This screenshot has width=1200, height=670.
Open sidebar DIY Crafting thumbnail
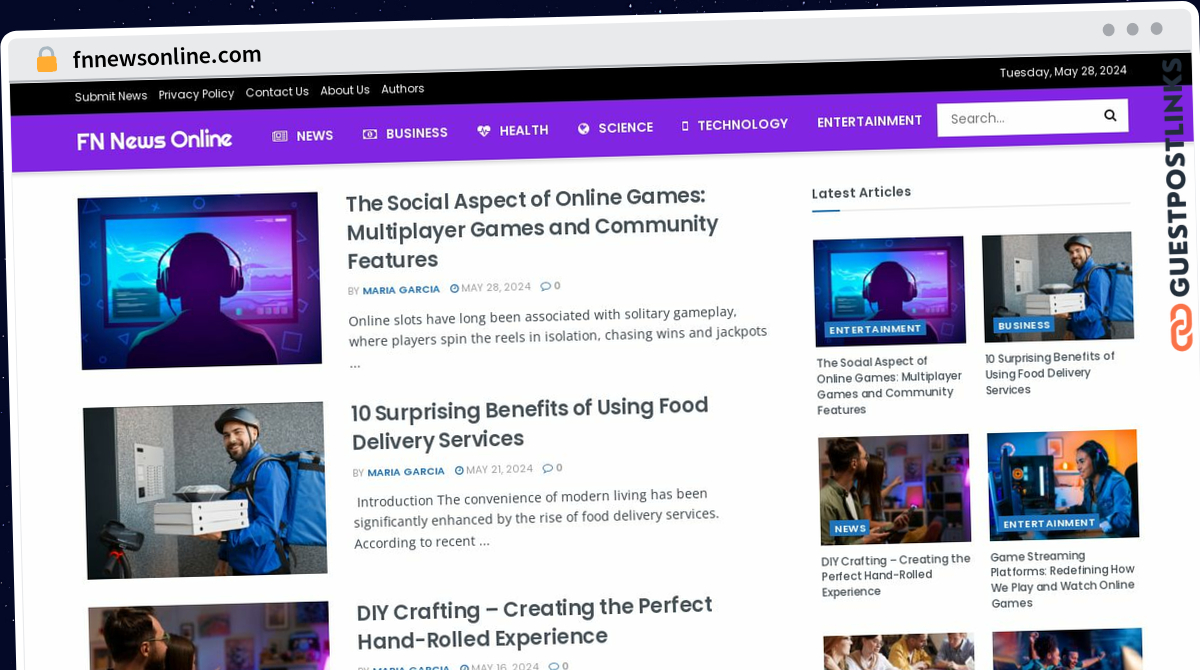click(x=894, y=490)
